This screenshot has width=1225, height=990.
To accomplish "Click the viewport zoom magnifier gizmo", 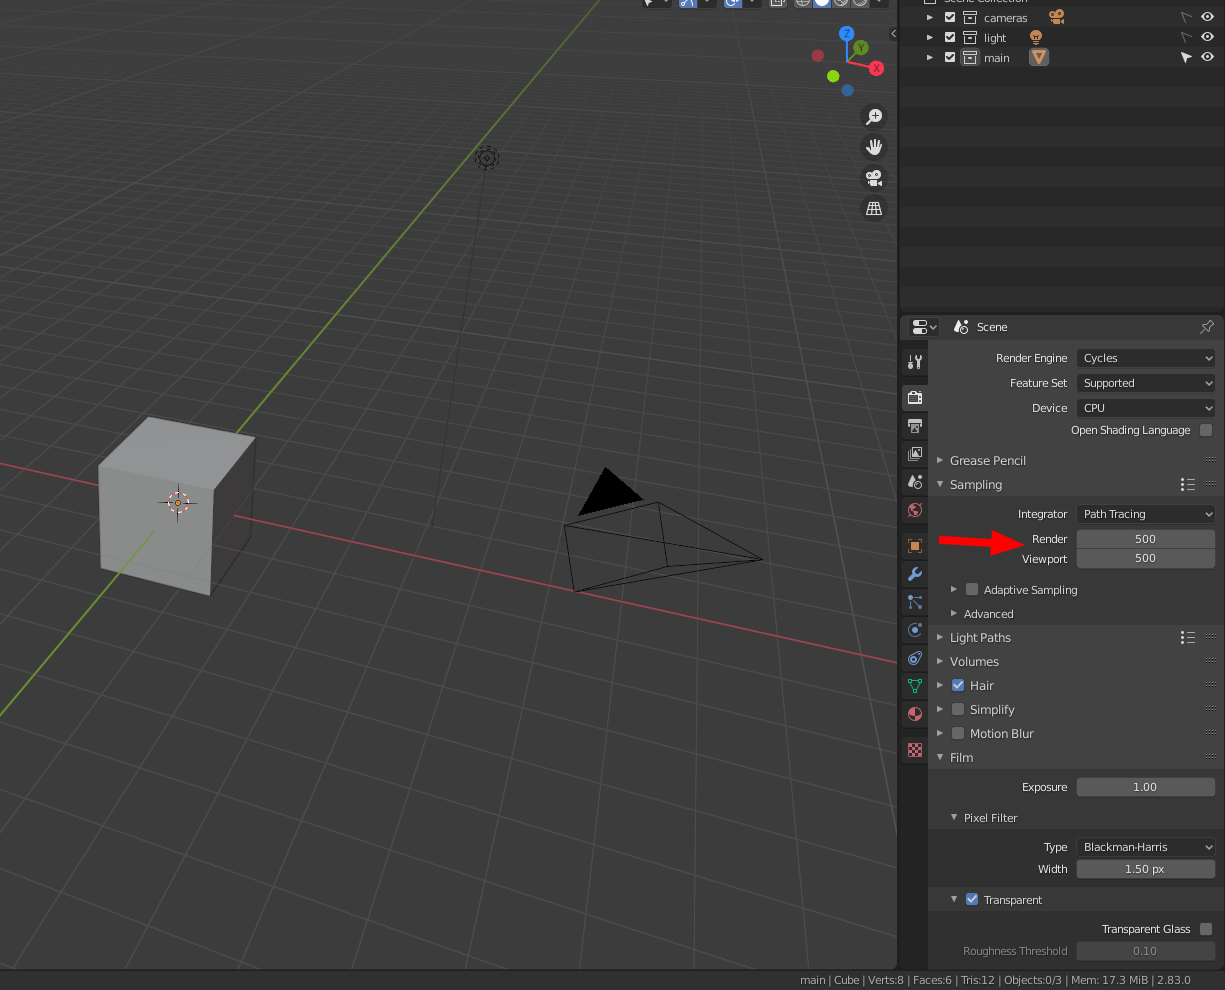I will (874, 117).
